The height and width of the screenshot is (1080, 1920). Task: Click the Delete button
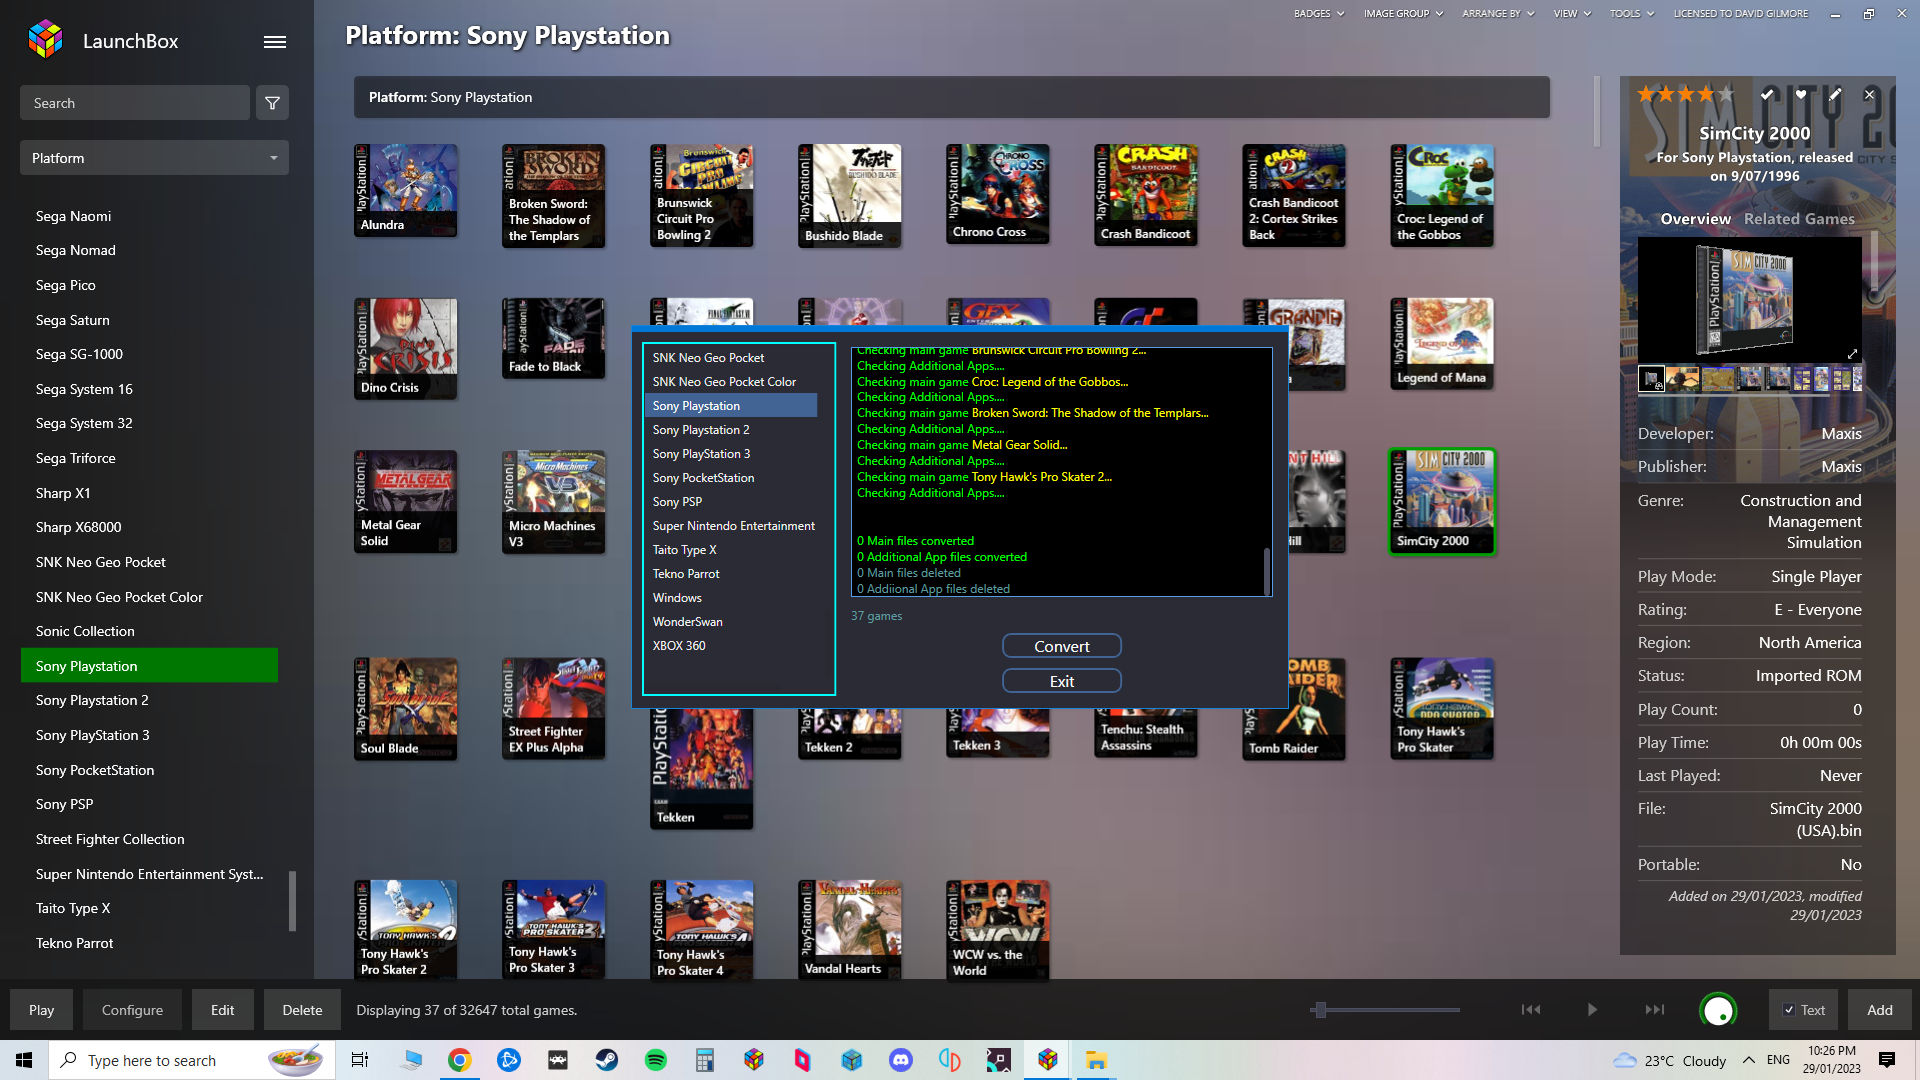[x=302, y=1010]
